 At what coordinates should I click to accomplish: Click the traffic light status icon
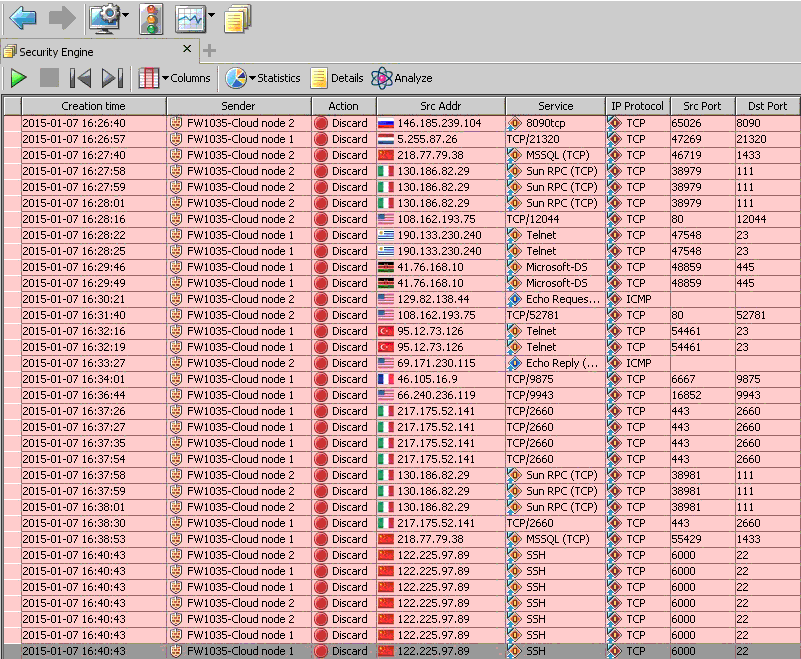click(151, 19)
